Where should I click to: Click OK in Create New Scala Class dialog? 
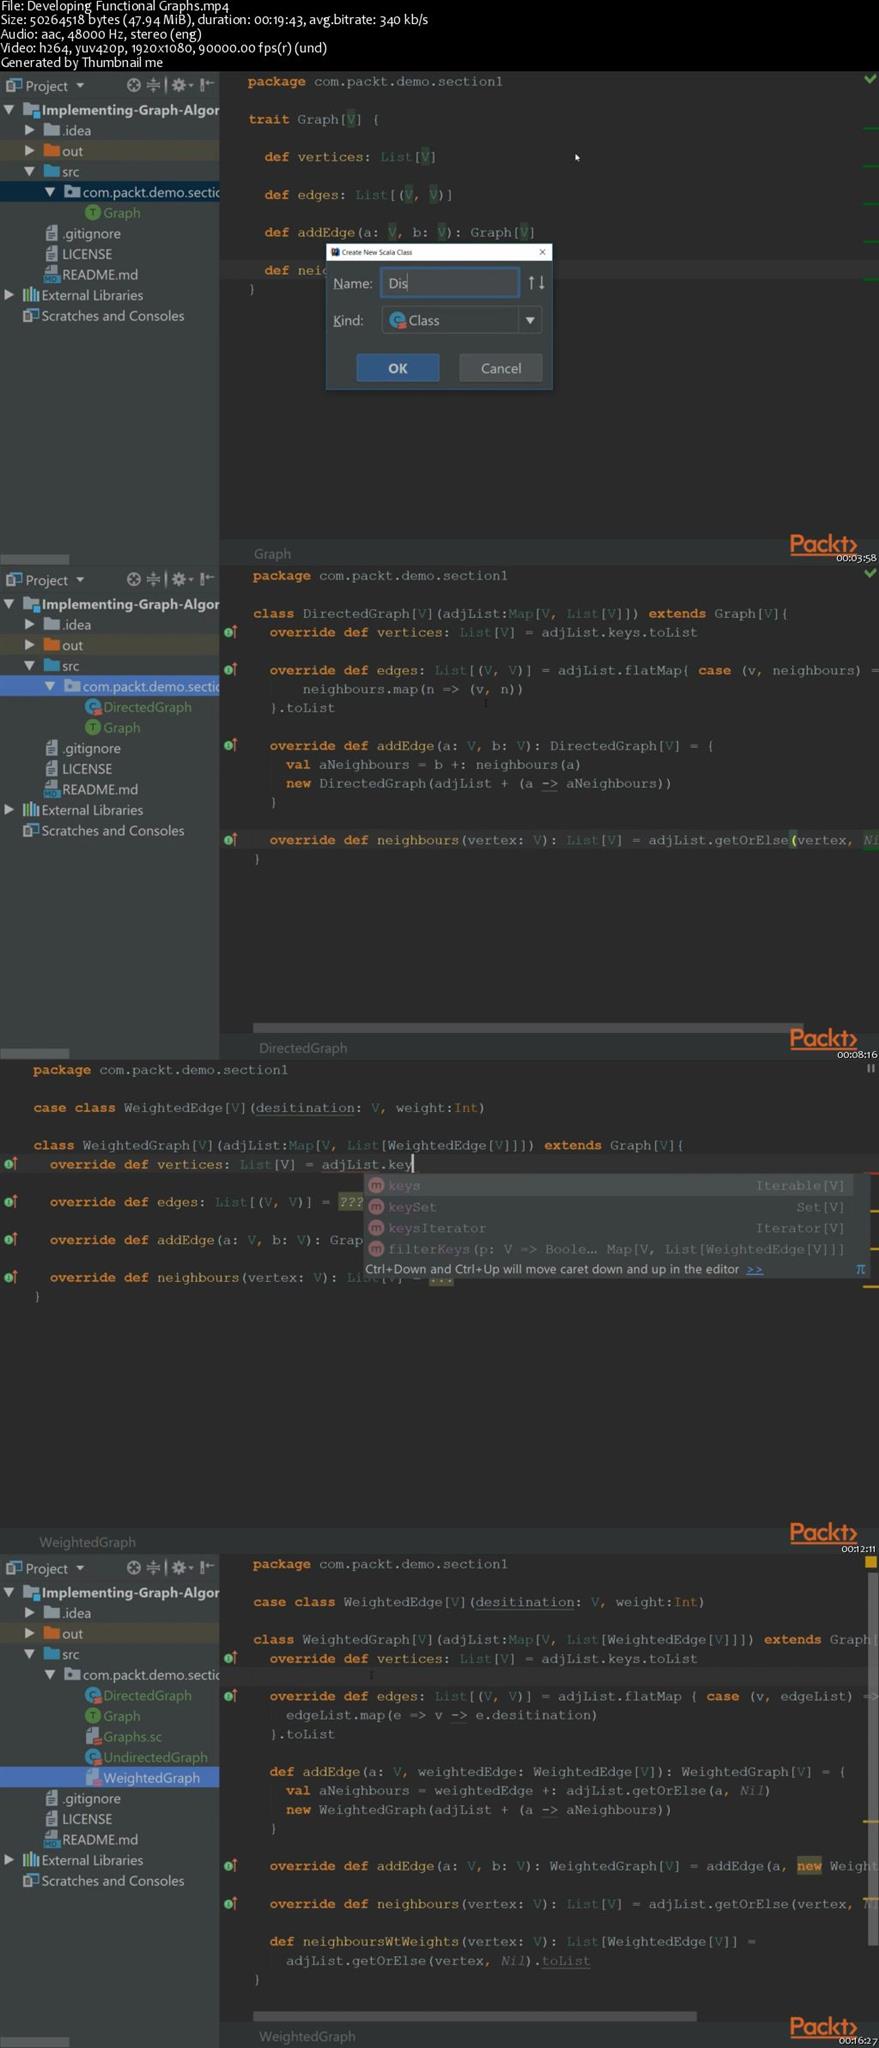397,368
